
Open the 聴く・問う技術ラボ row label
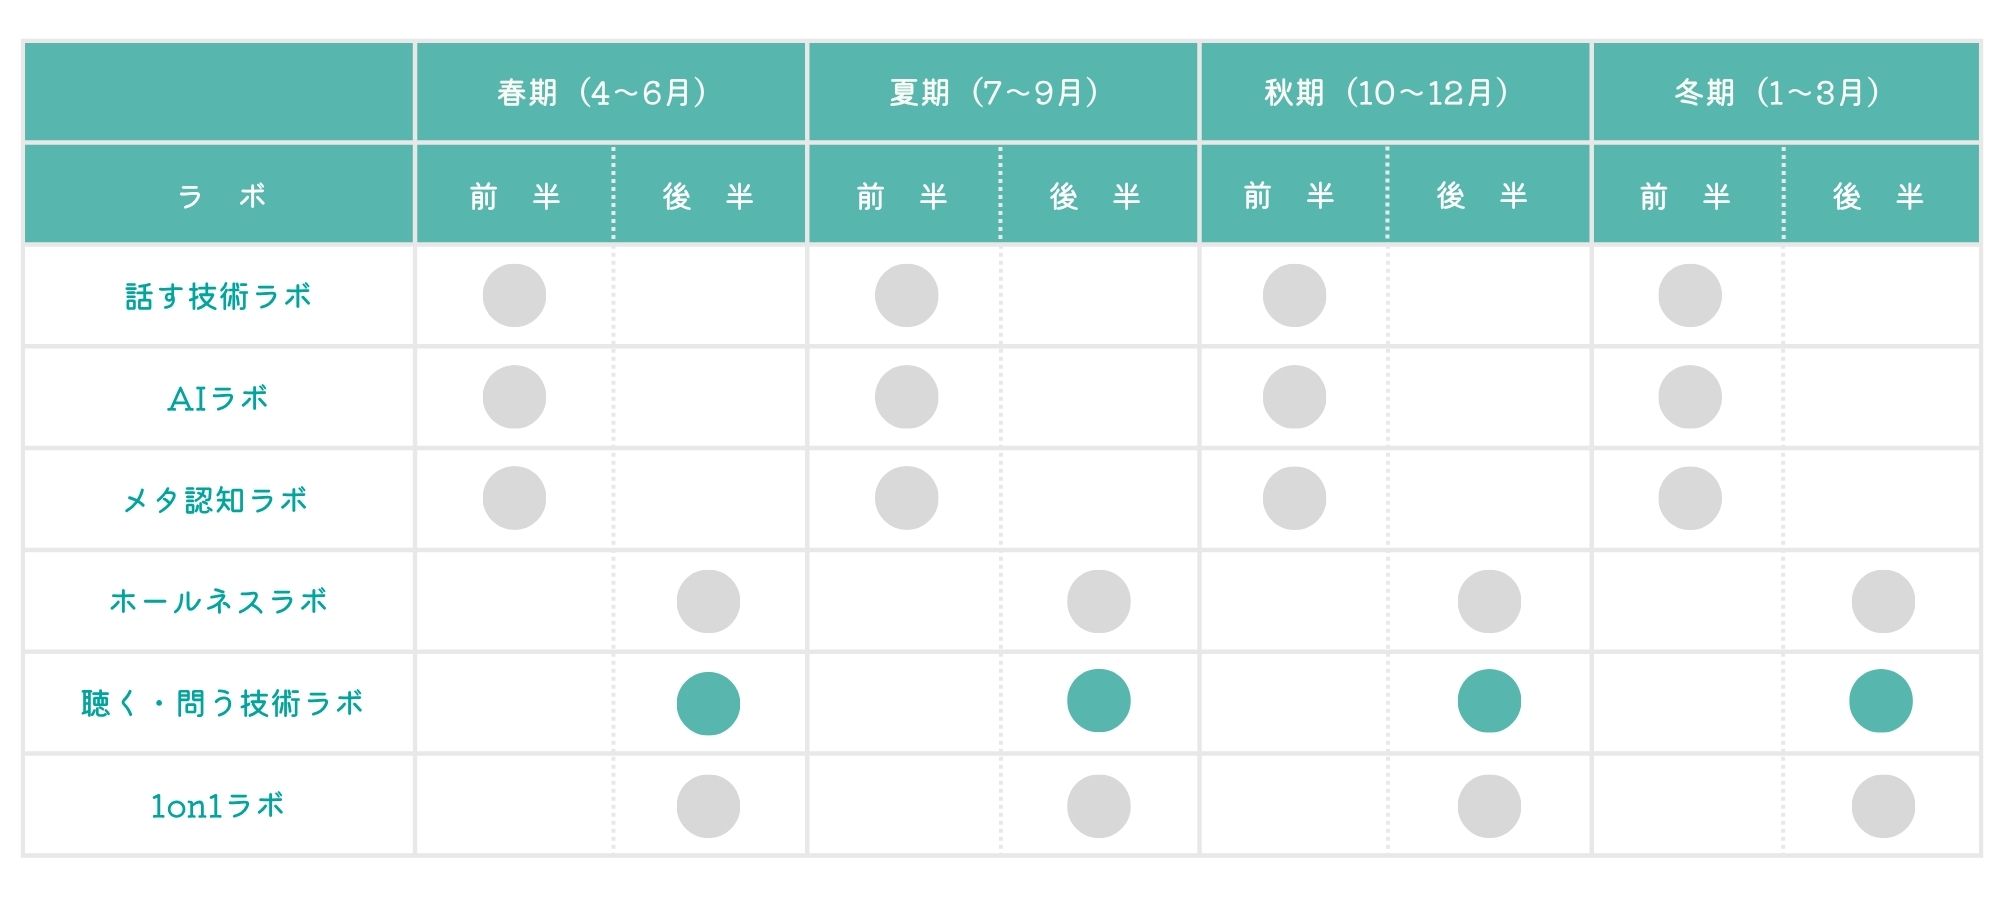click(221, 703)
